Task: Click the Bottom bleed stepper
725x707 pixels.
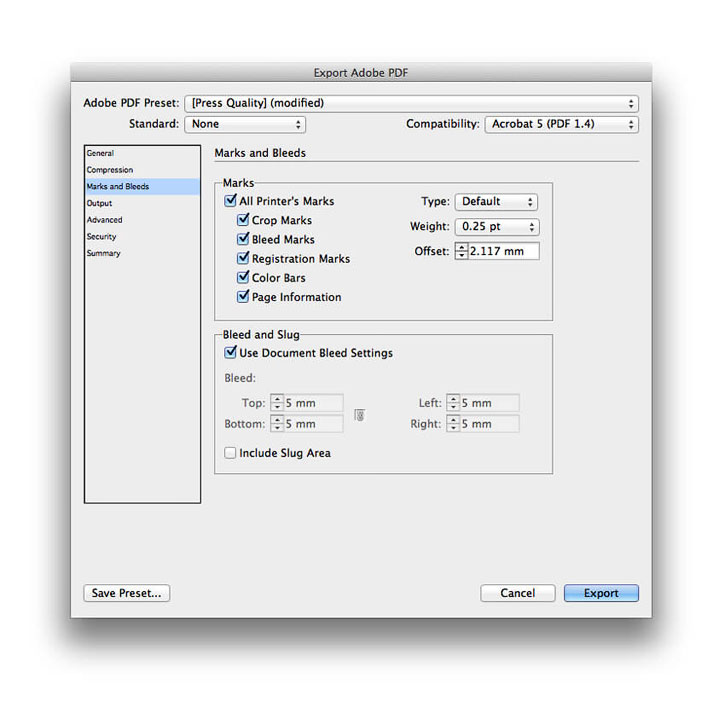Action: (277, 424)
